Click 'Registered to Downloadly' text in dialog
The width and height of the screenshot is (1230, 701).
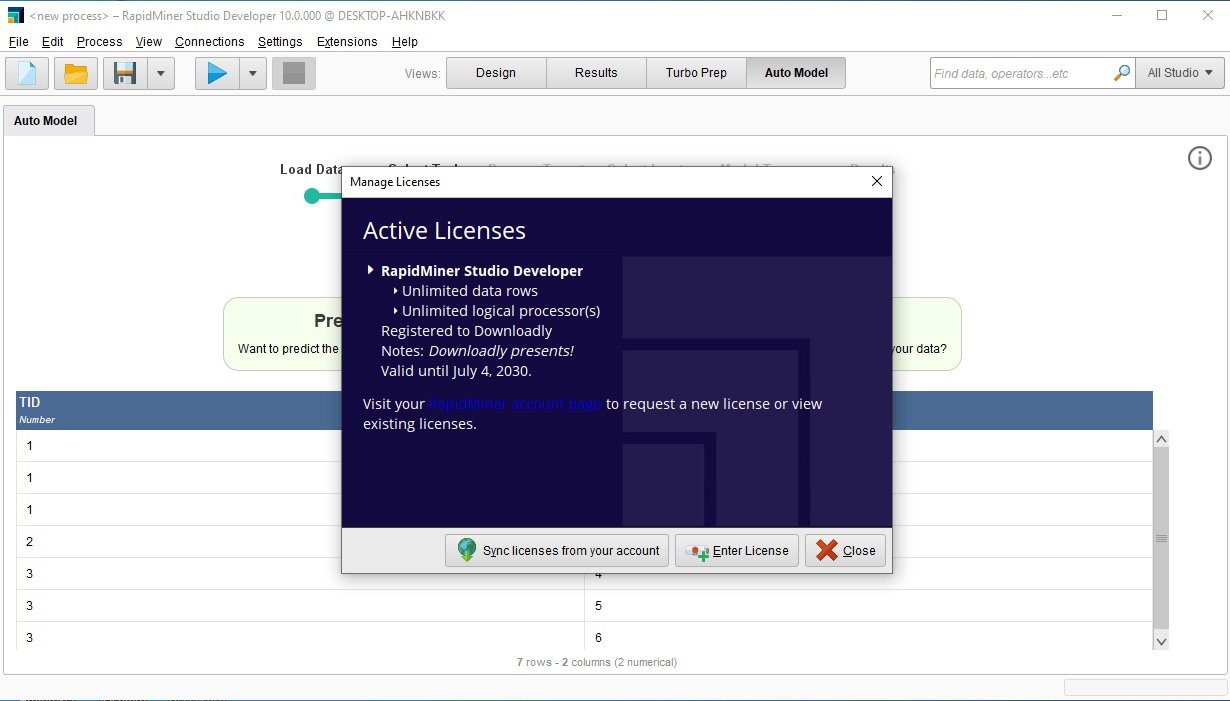466,331
